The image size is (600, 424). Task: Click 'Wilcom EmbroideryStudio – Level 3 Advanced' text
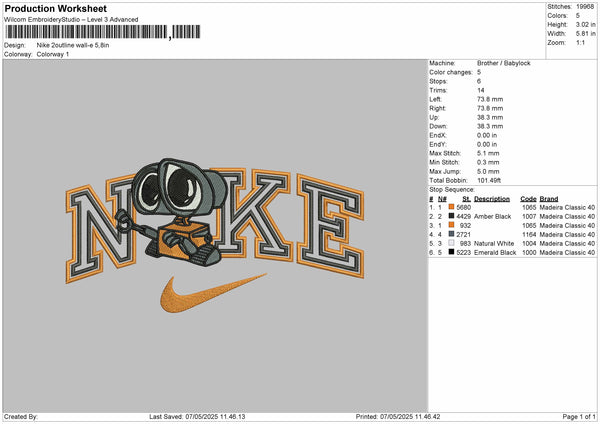[x=71, y=20]
